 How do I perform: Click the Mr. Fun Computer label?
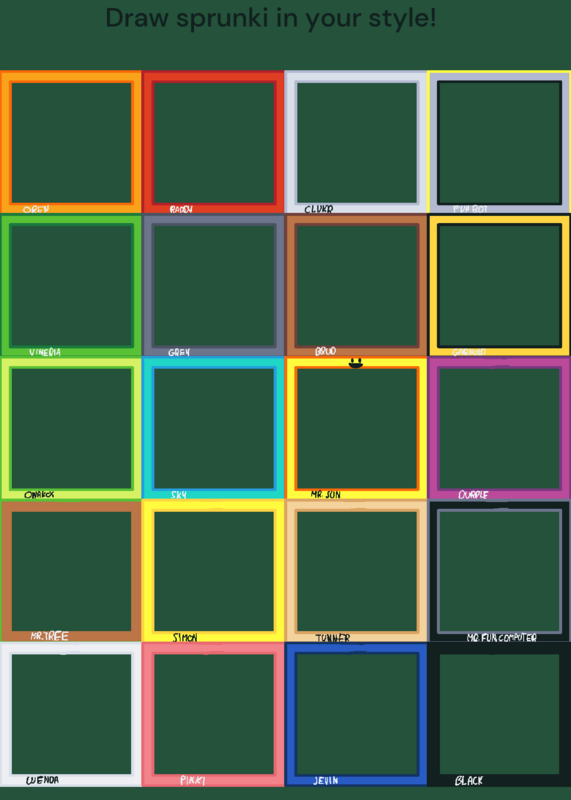pyautogui.click(x=502, y=638)
